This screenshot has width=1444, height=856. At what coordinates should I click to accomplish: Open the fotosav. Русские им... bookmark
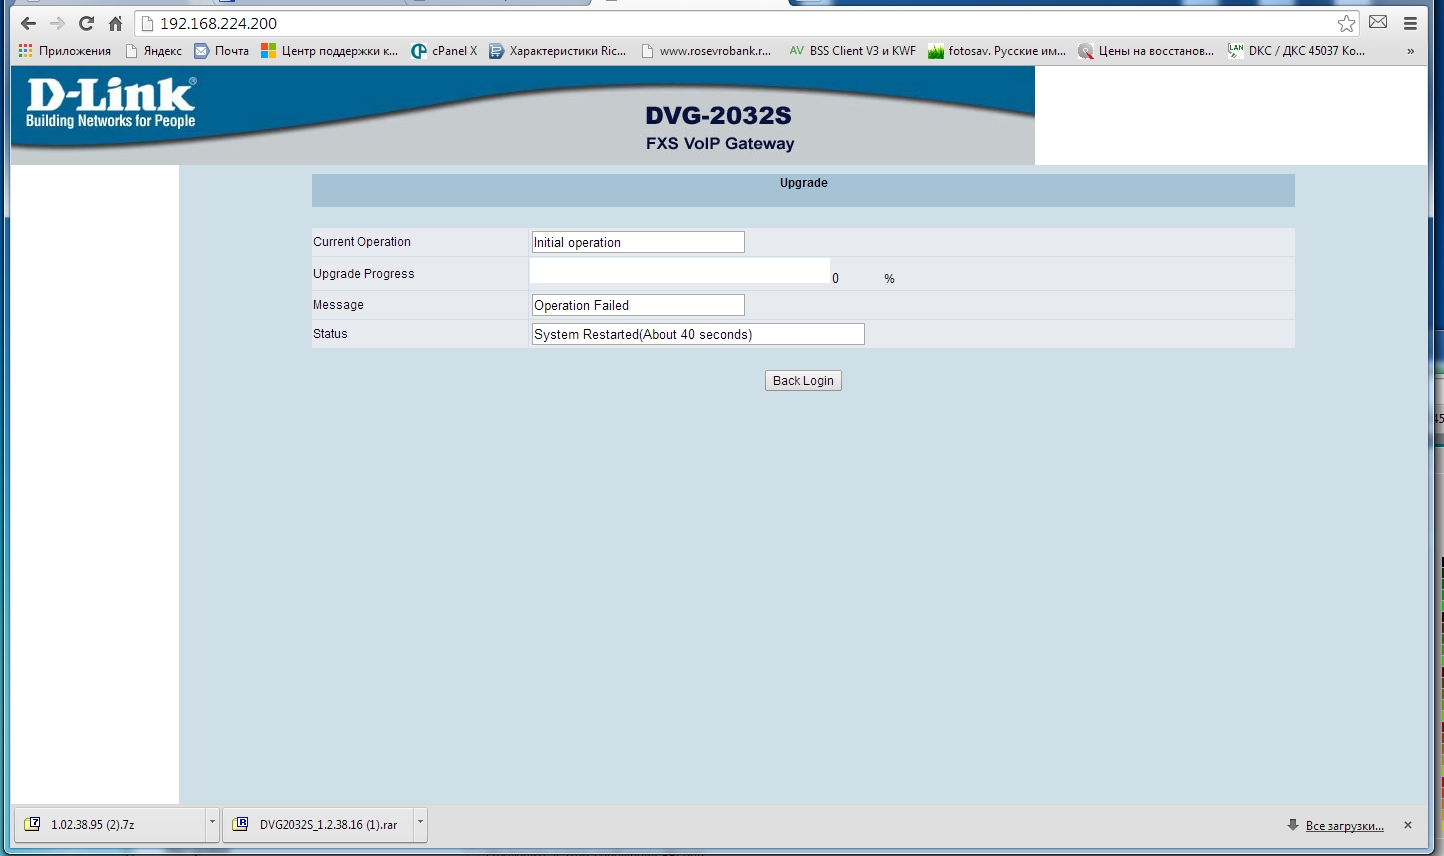[x=997, y=51]
